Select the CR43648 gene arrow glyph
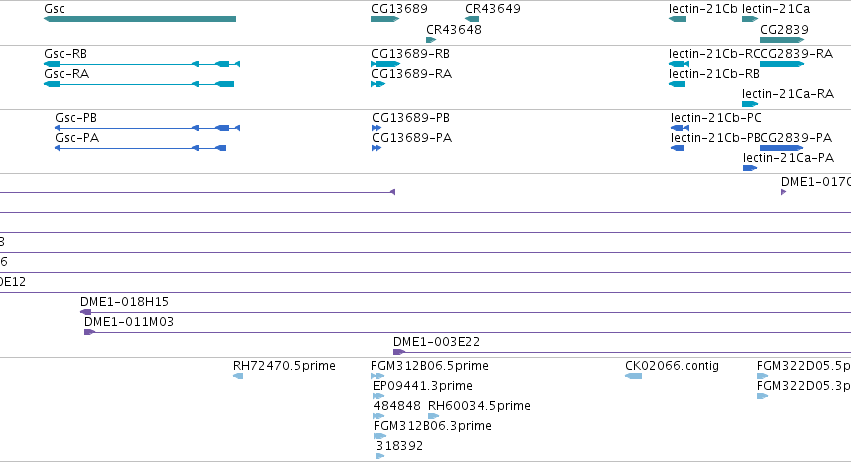 (x=431, y=40)
